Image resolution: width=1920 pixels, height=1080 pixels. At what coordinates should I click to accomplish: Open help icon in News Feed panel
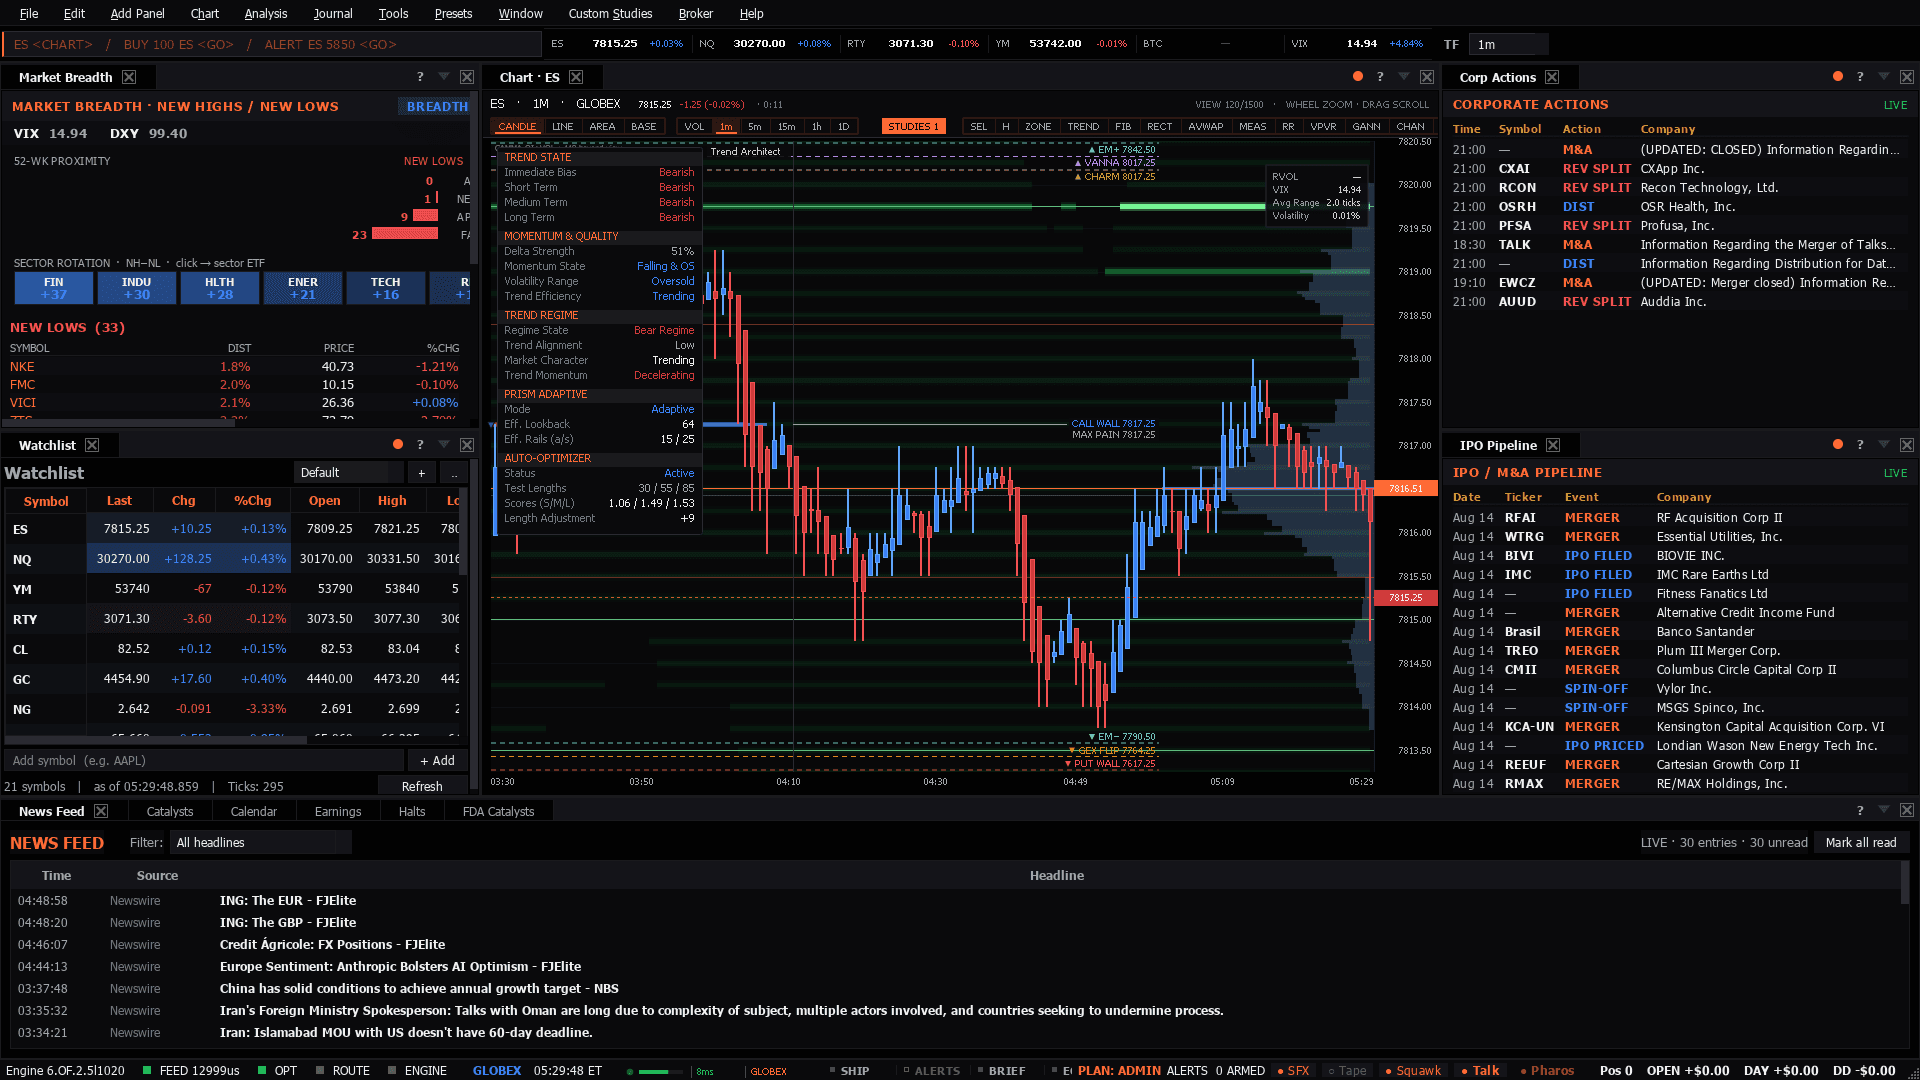point(1860,811)
